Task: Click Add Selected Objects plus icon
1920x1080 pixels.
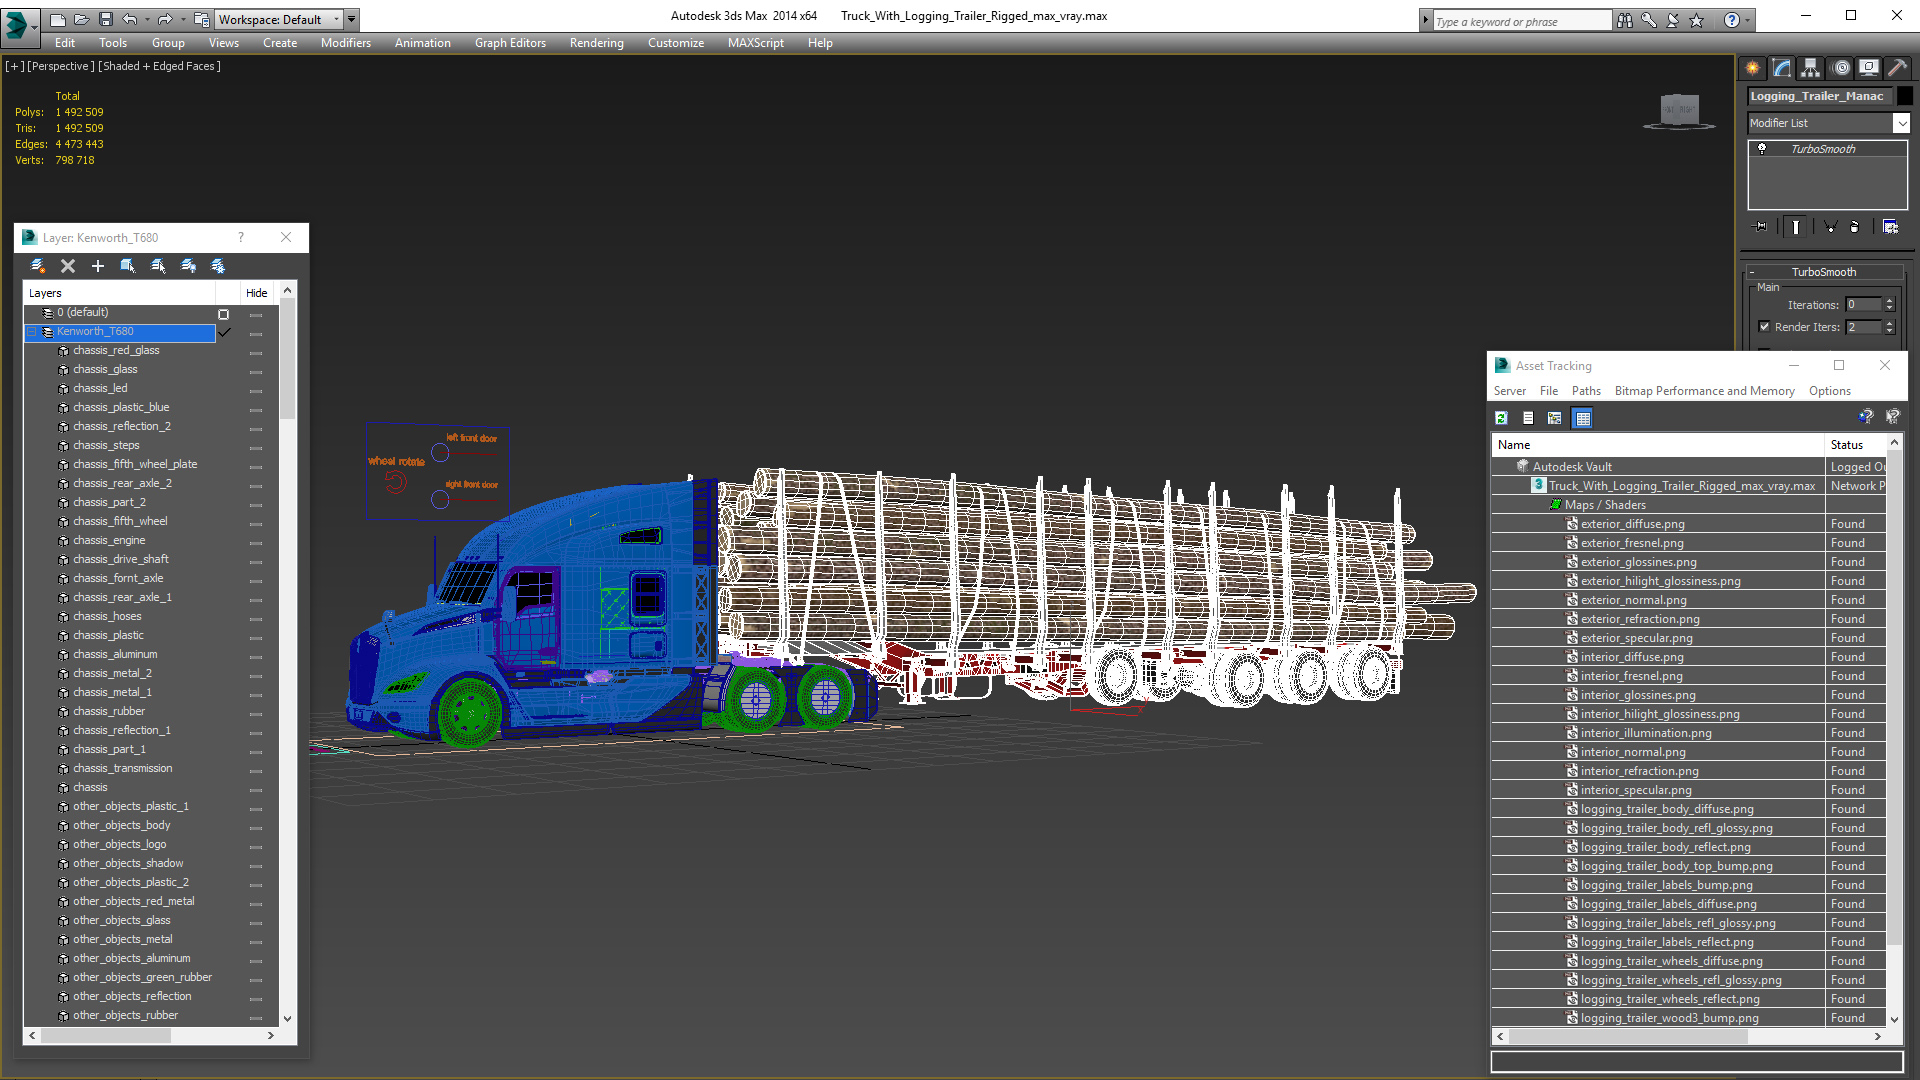Action: point(98,266)
